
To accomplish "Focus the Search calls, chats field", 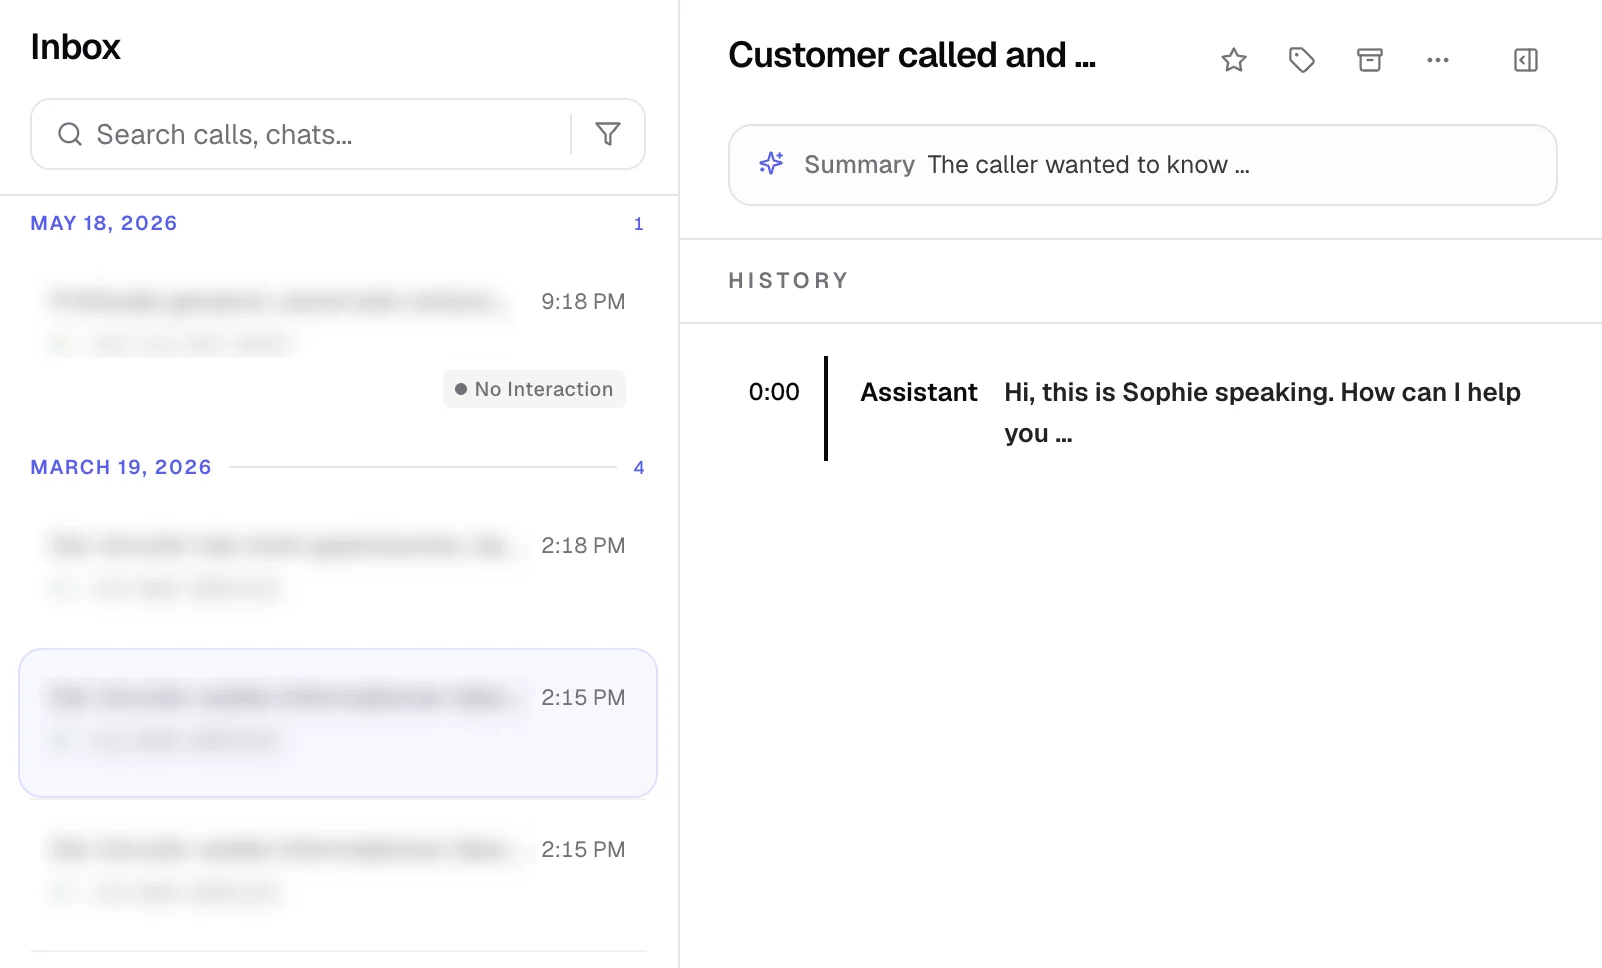I will [x=300, y=134].
